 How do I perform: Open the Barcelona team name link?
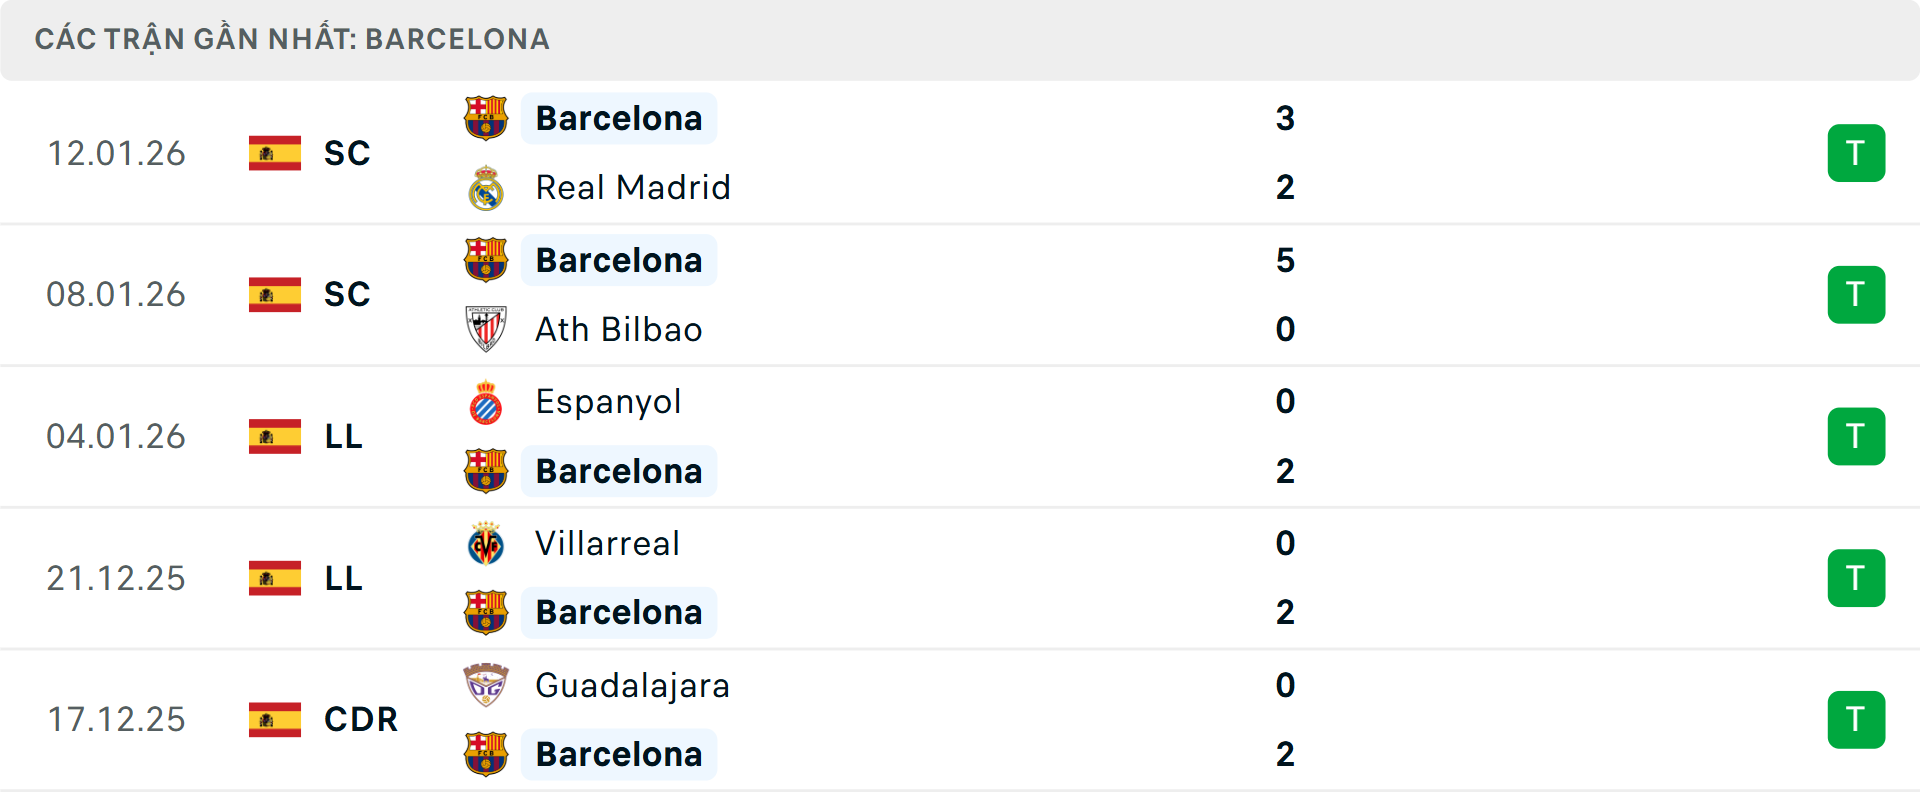coord(619,117)
